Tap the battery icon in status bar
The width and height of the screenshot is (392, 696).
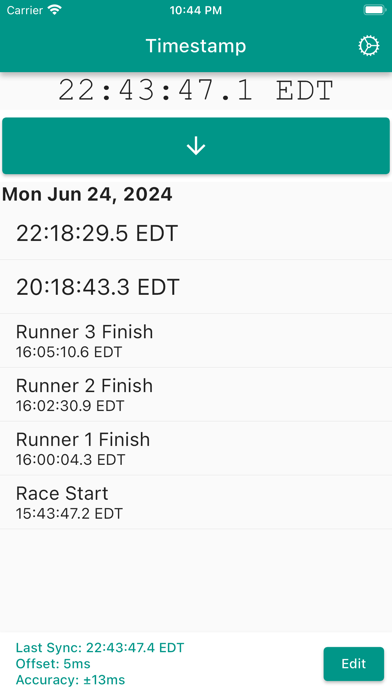tap(375, 10)
